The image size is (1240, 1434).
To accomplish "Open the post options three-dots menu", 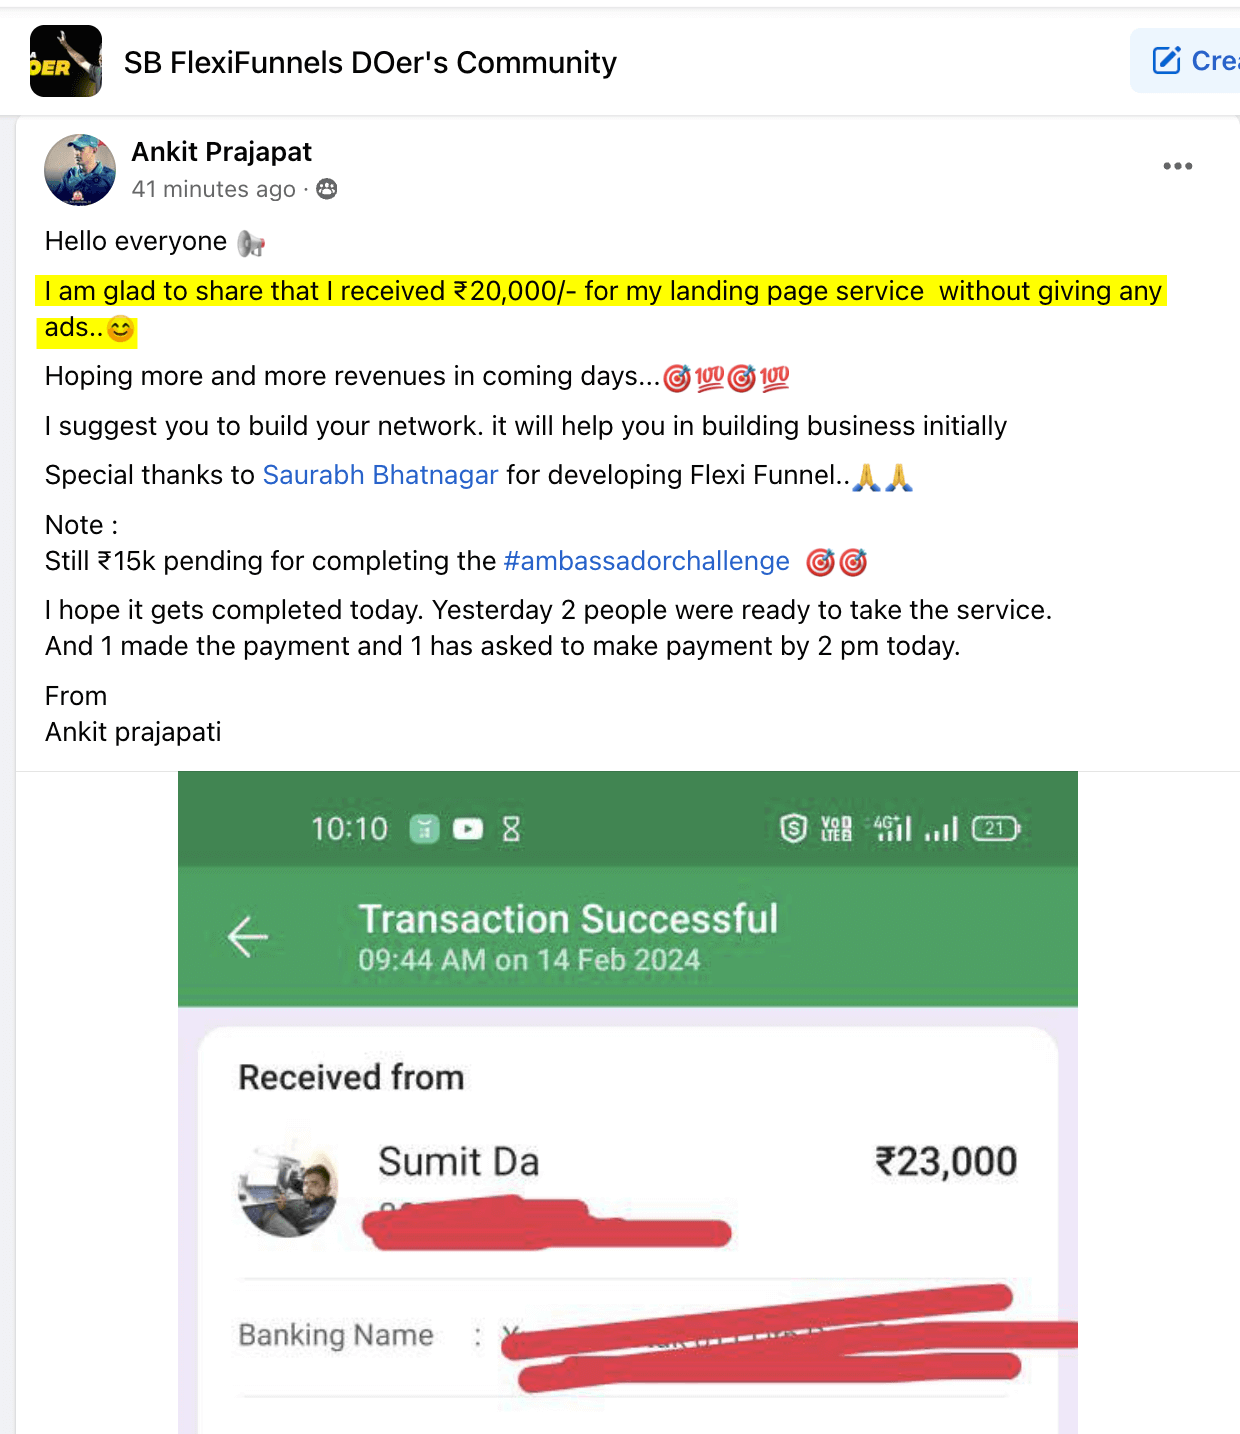I will (1177, 166).
